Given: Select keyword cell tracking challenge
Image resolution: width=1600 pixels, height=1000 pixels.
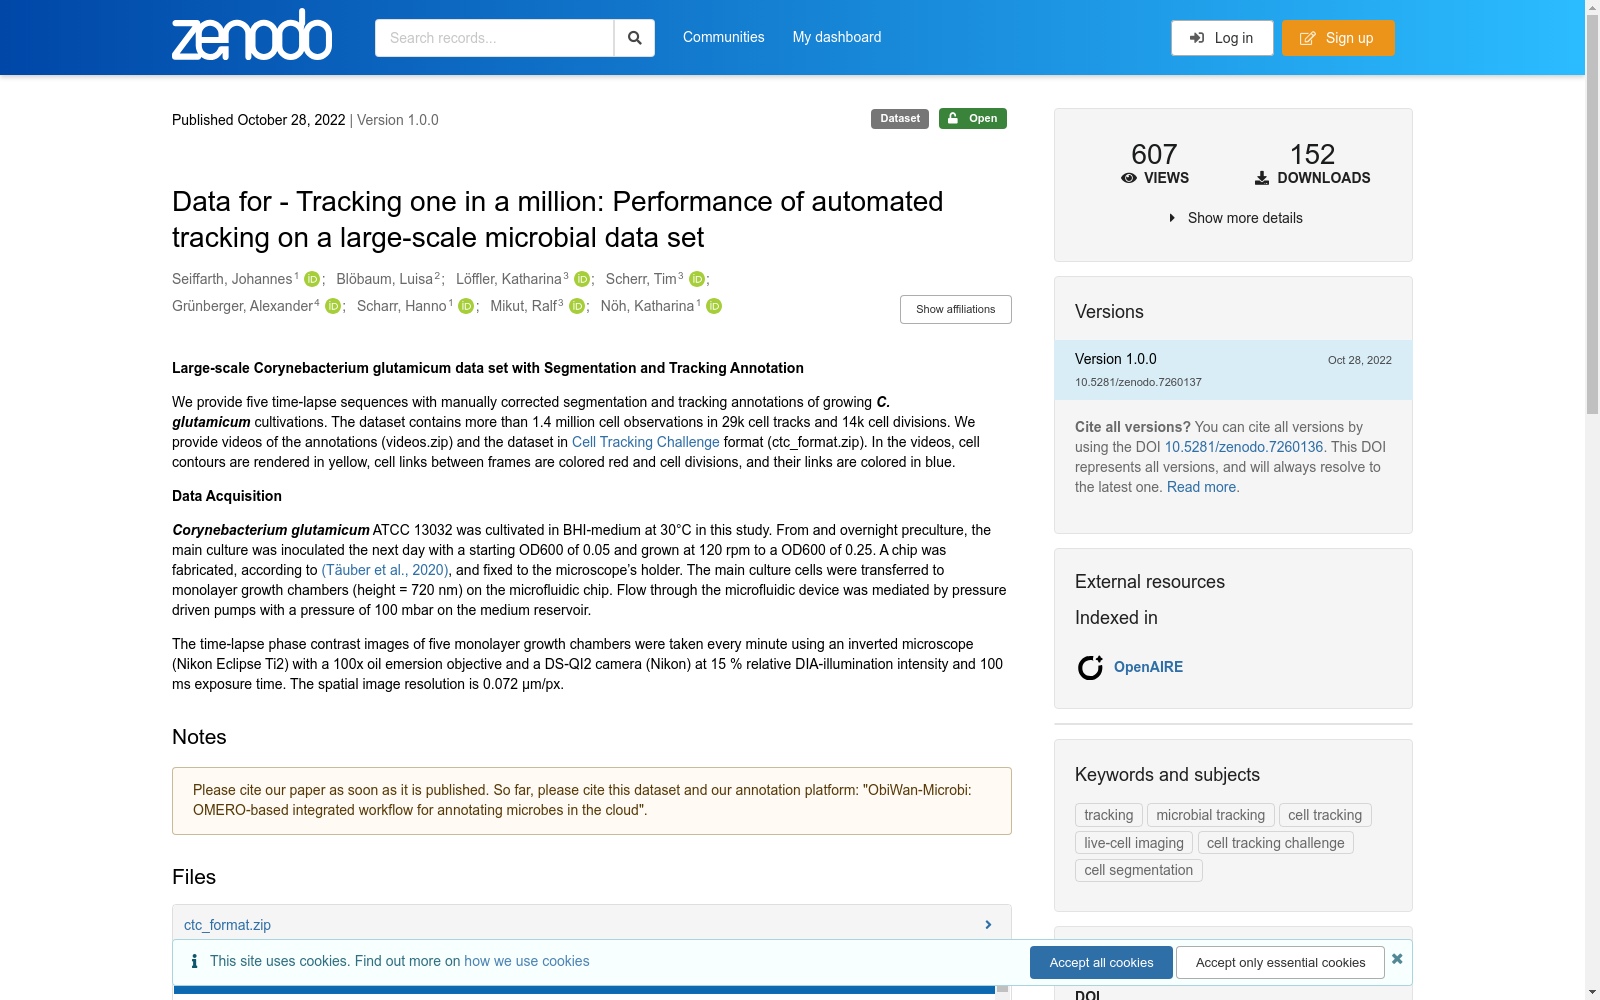Looking at the screenshot, I should tap(1276, 843).
